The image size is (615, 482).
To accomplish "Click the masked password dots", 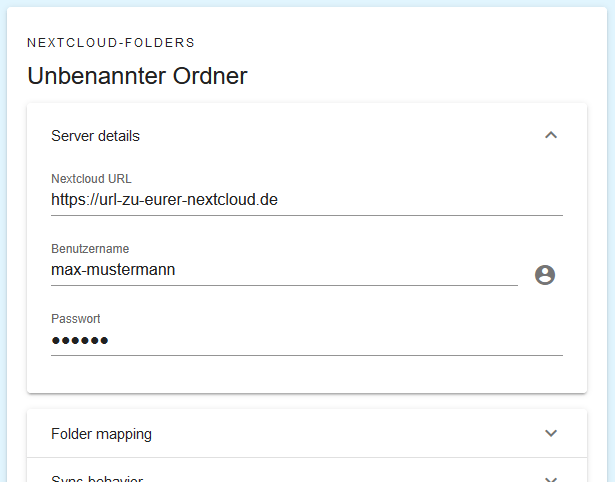I will pyautogui.click(x=80, y=341).
